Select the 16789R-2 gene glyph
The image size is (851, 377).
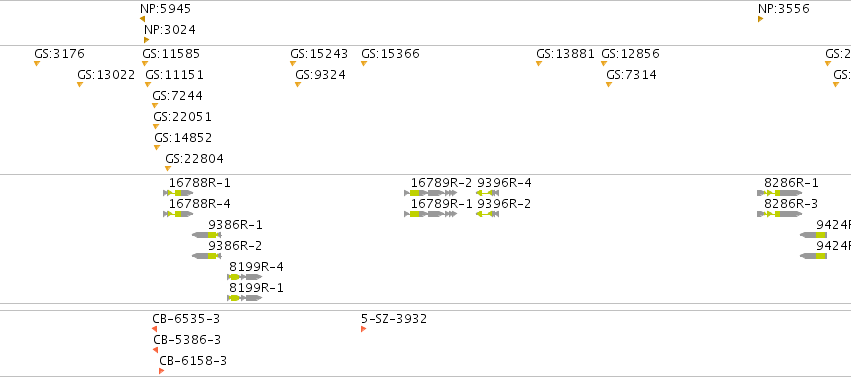coord(431,193)
